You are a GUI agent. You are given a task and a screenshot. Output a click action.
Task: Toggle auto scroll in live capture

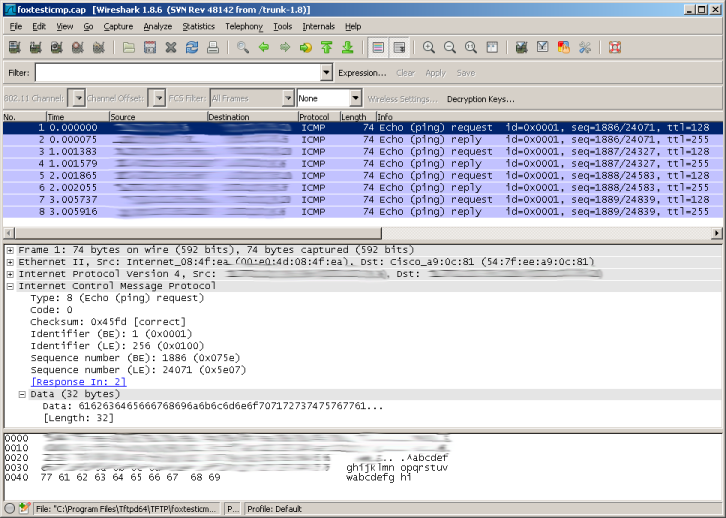pyautogui.click(x=399, y=47)
